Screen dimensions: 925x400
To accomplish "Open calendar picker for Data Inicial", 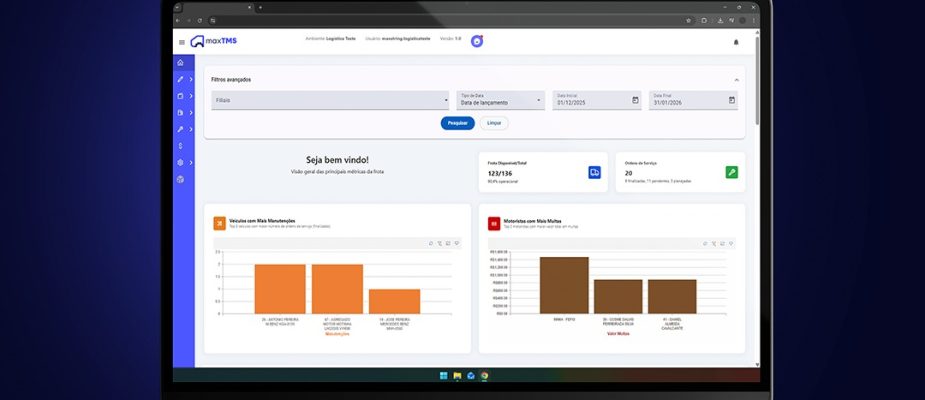I will 635,100.
